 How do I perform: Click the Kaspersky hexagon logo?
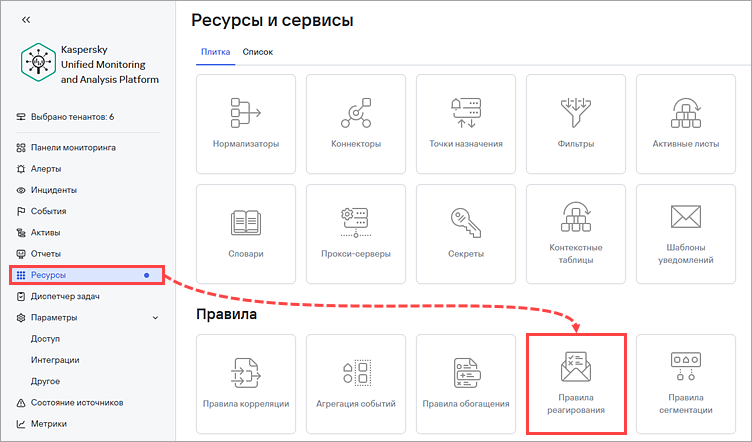[38, 62]
